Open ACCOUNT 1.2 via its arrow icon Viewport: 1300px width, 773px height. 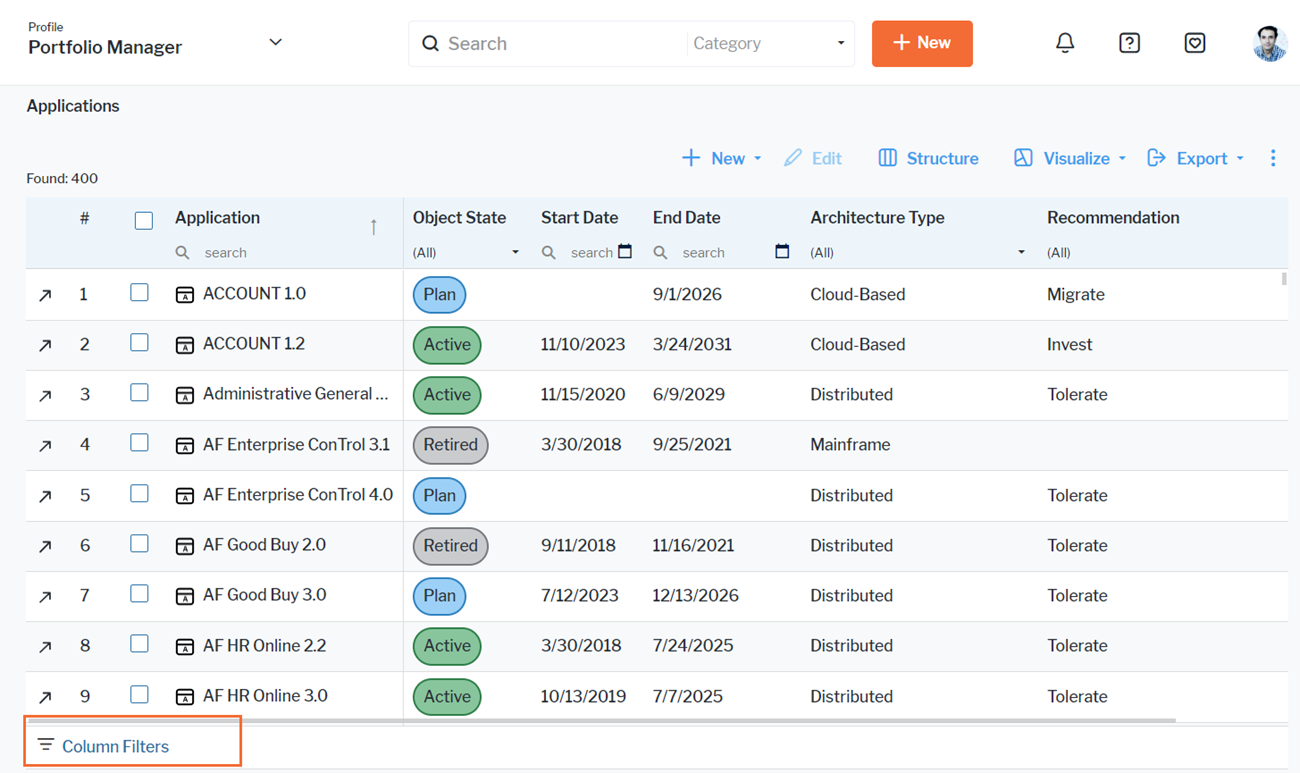pos(45,345)
